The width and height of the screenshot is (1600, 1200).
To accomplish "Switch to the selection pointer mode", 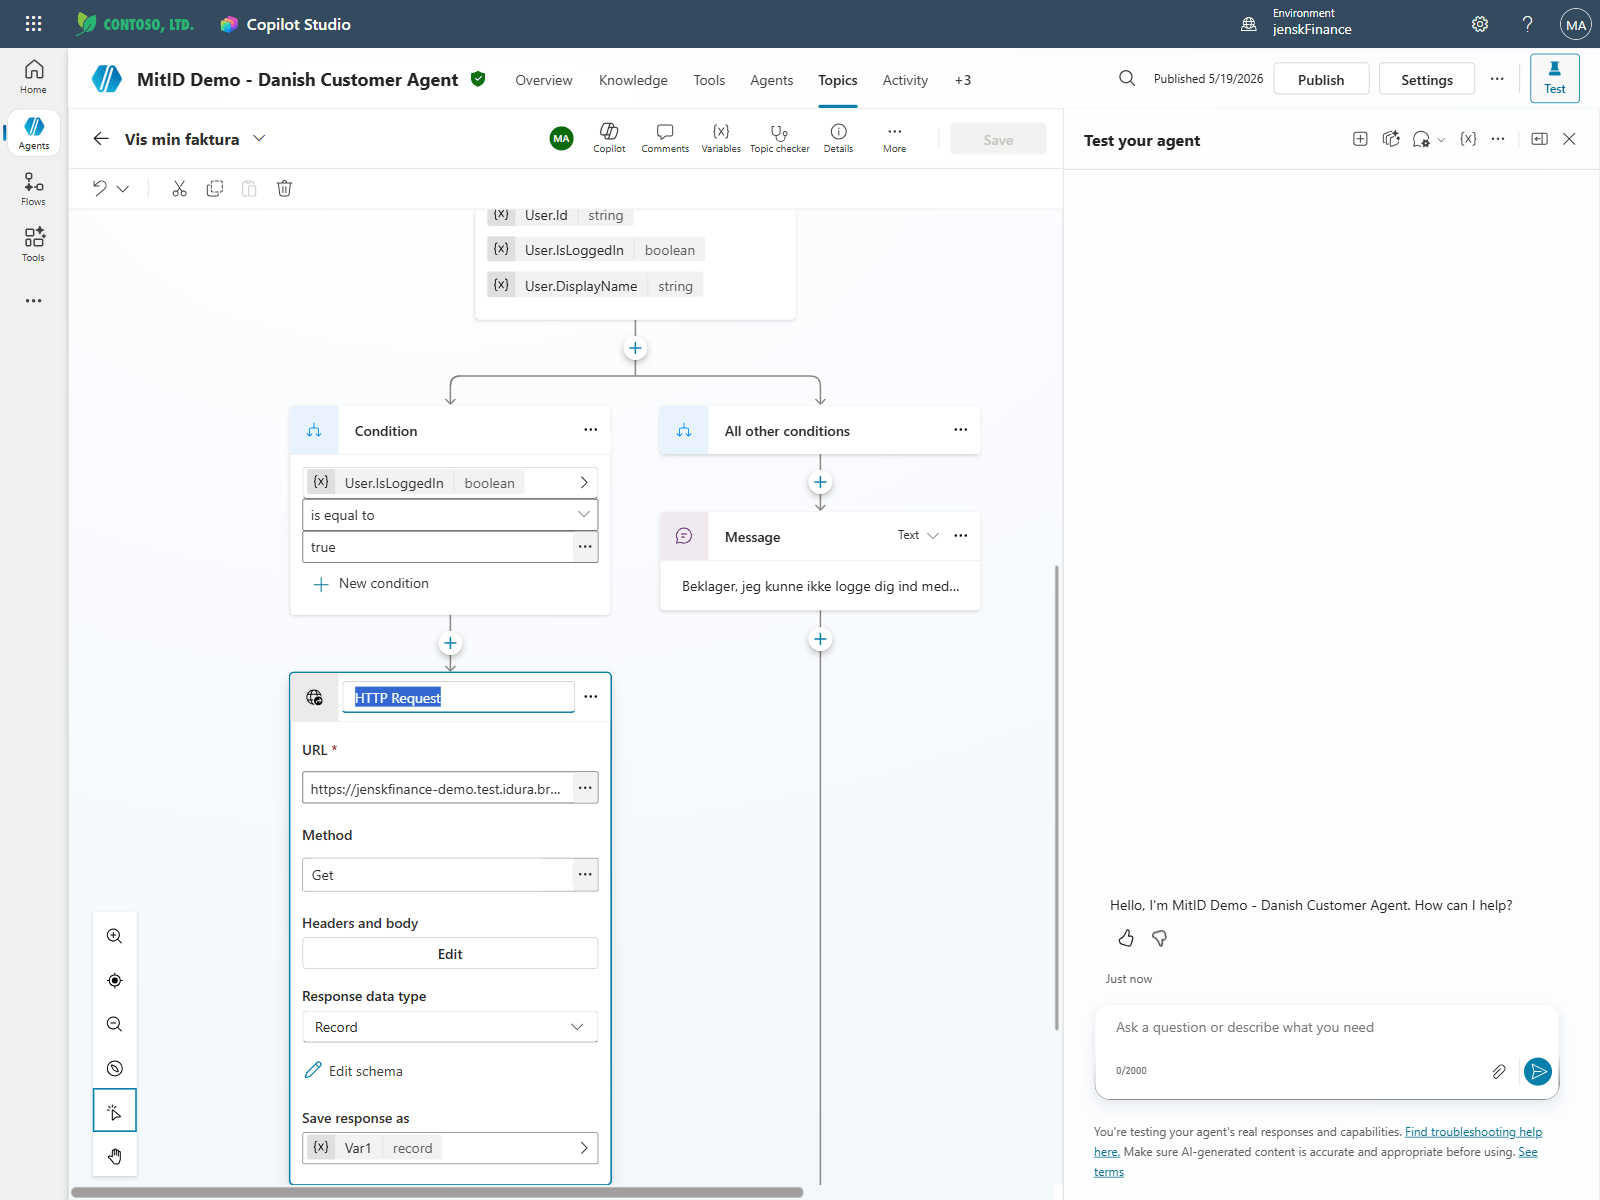I will [x=115, y=1111].
